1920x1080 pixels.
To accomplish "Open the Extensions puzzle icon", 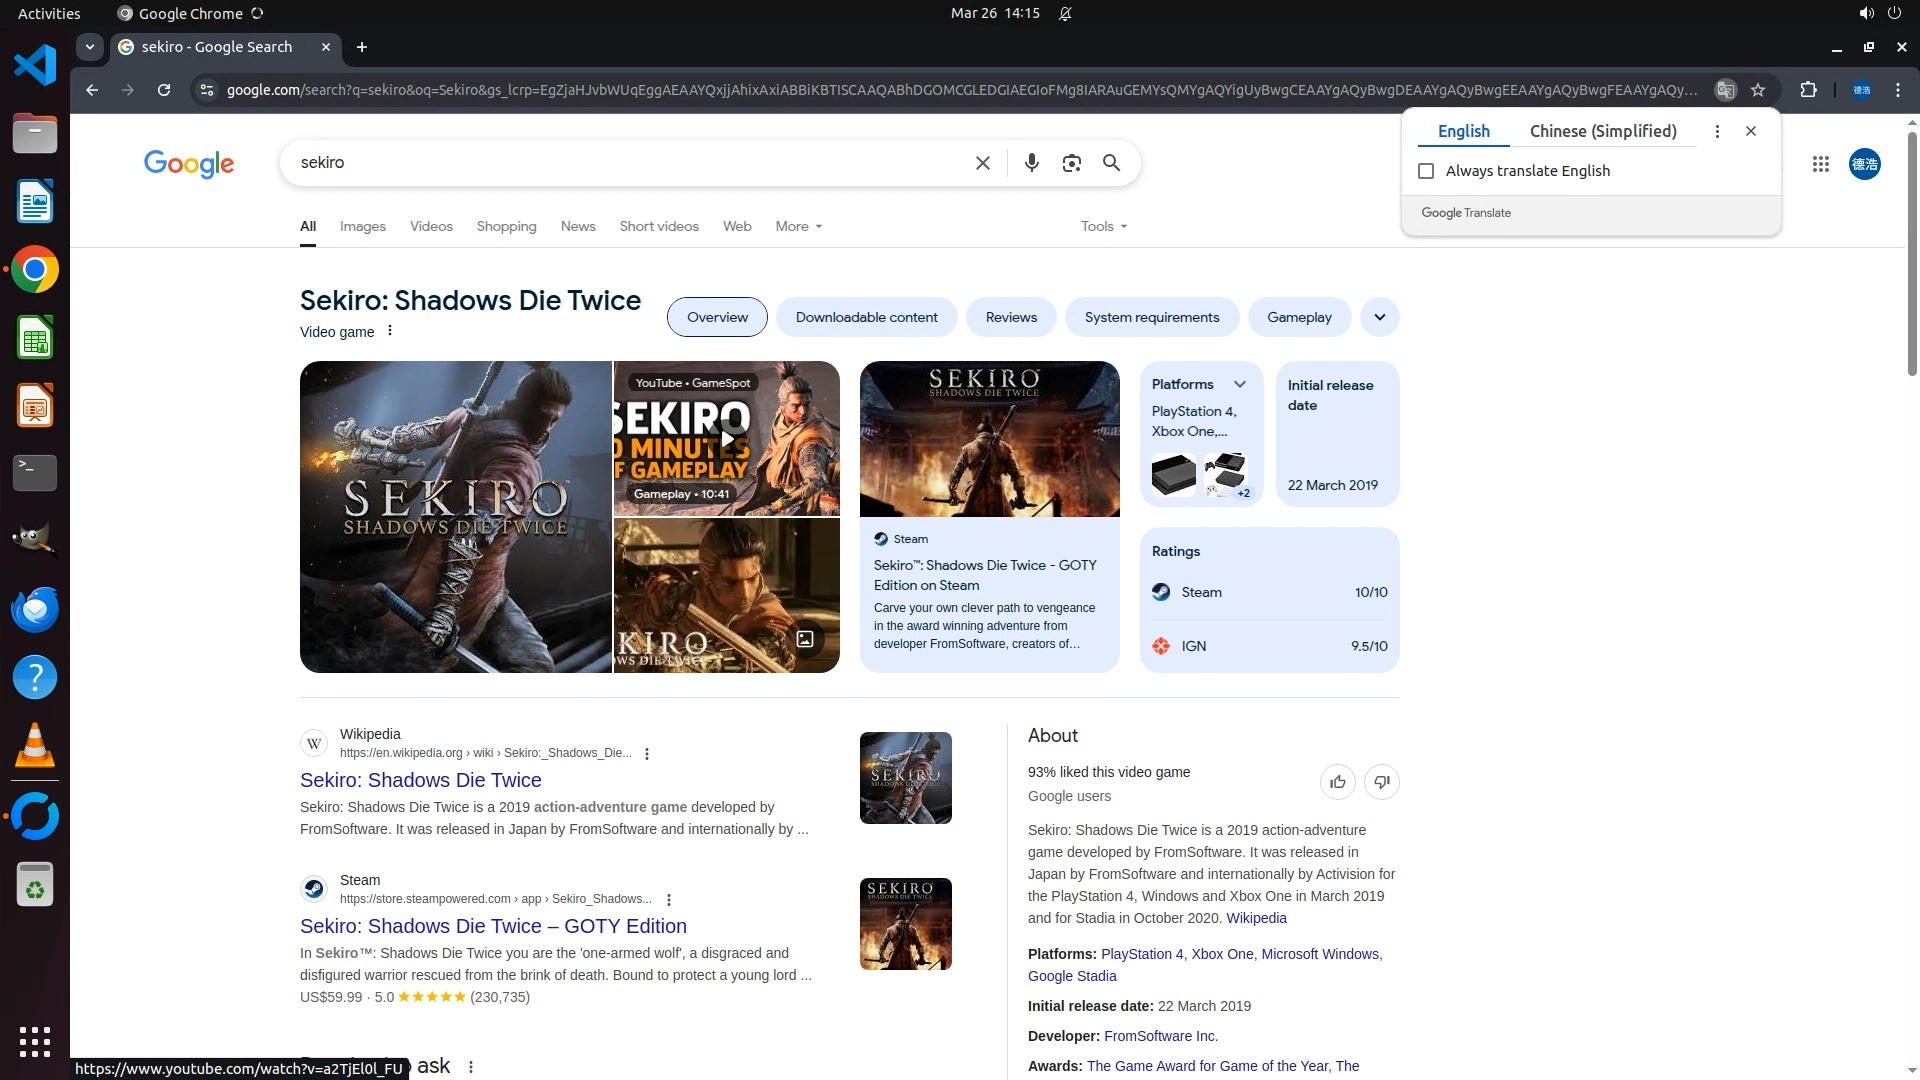I will [x=1808, y=90].
